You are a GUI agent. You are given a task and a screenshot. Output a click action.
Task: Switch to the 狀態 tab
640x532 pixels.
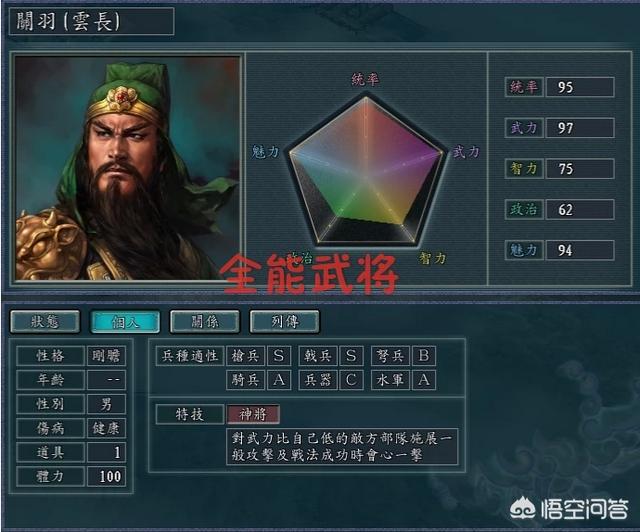(45, 322)
